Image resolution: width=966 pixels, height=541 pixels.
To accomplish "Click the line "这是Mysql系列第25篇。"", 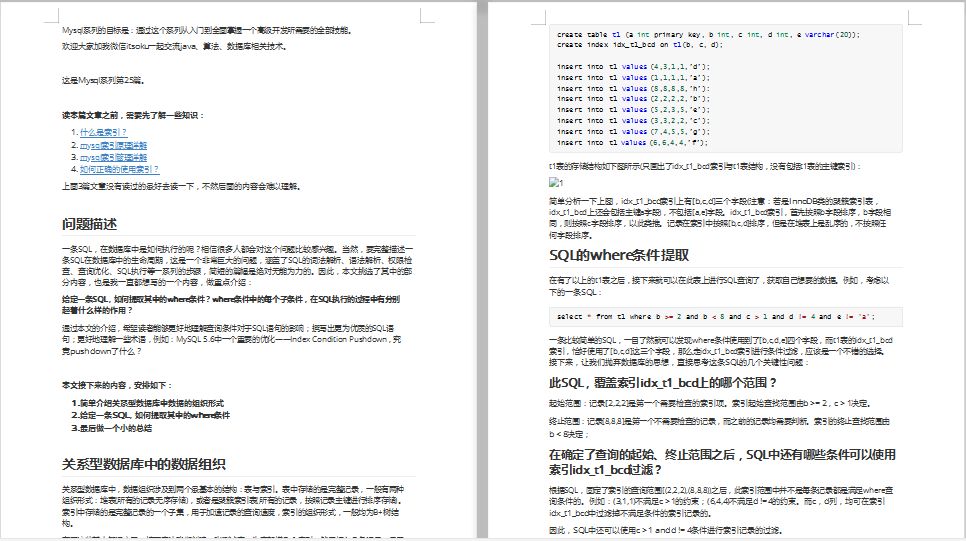I will coord(104,80).
